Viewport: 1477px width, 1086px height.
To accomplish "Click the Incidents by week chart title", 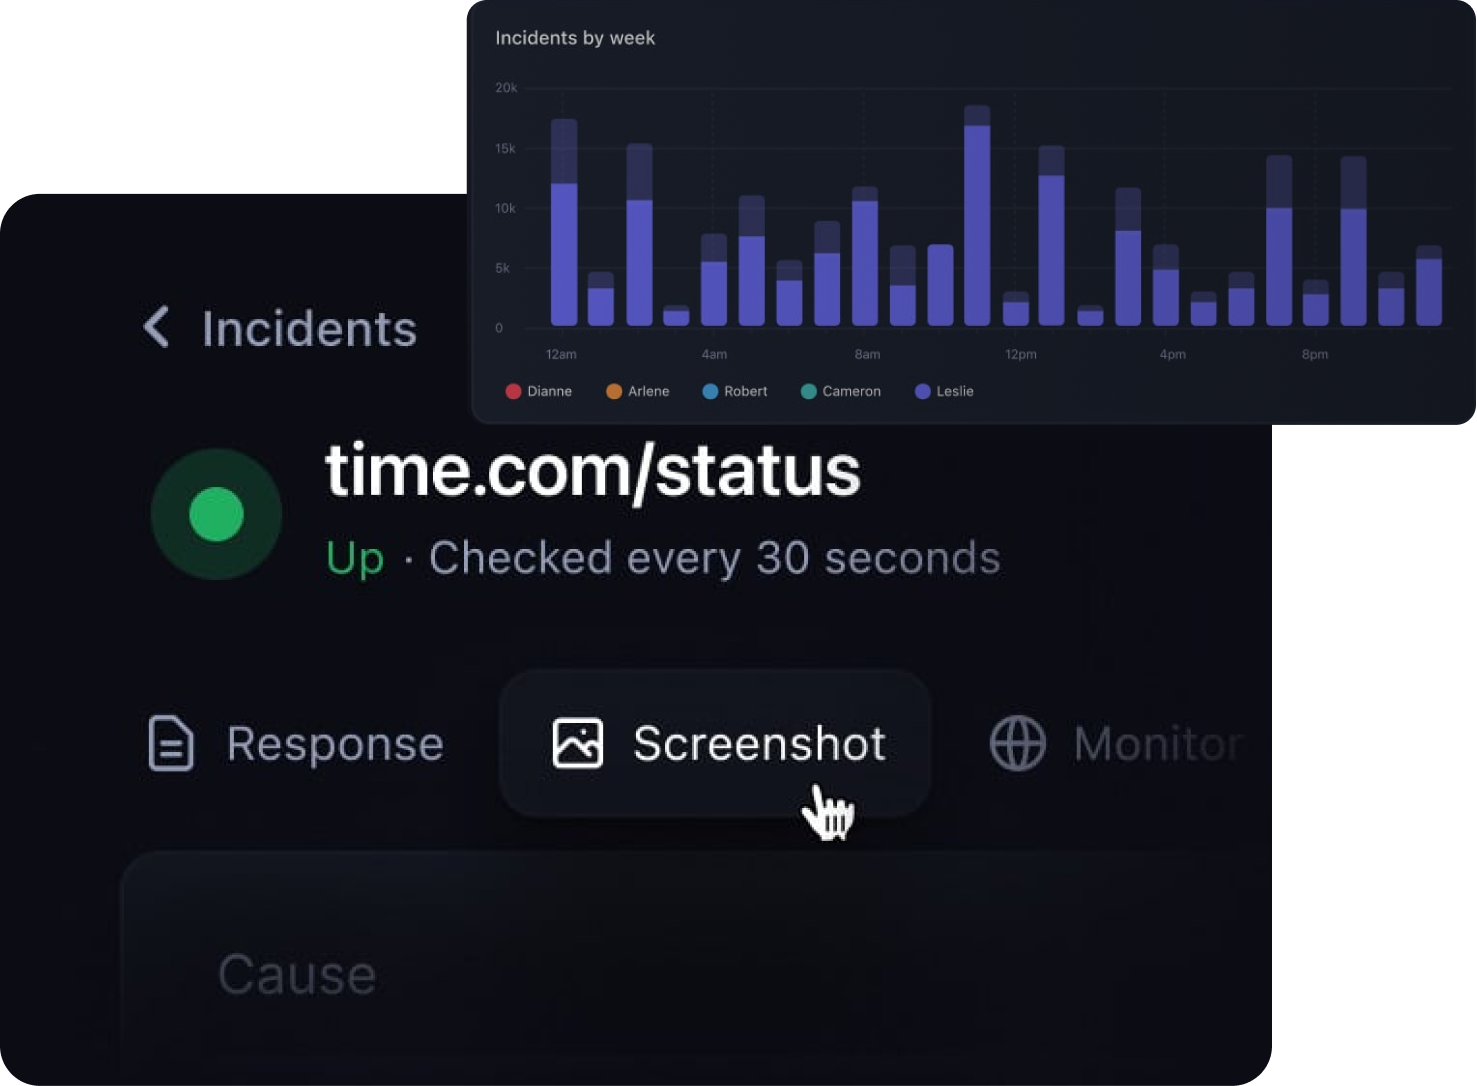I will pyautogui.click(x=575, y=38).
